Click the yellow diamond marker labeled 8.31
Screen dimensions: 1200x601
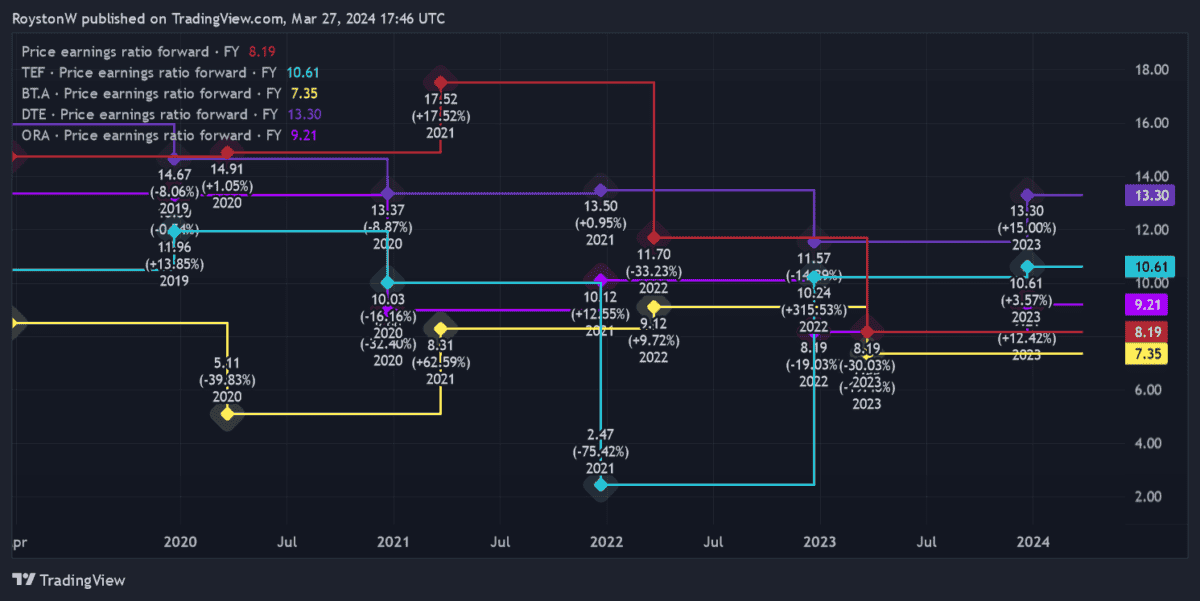point(440,328)
